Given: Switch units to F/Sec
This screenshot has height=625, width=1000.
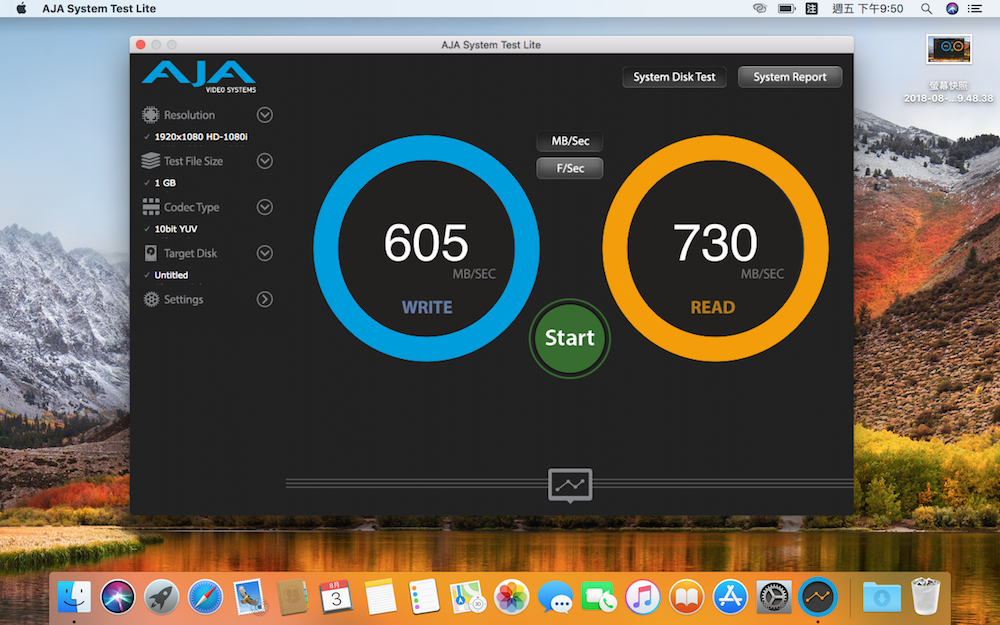Looking at the screenshot, I should [x=570, y=168].
